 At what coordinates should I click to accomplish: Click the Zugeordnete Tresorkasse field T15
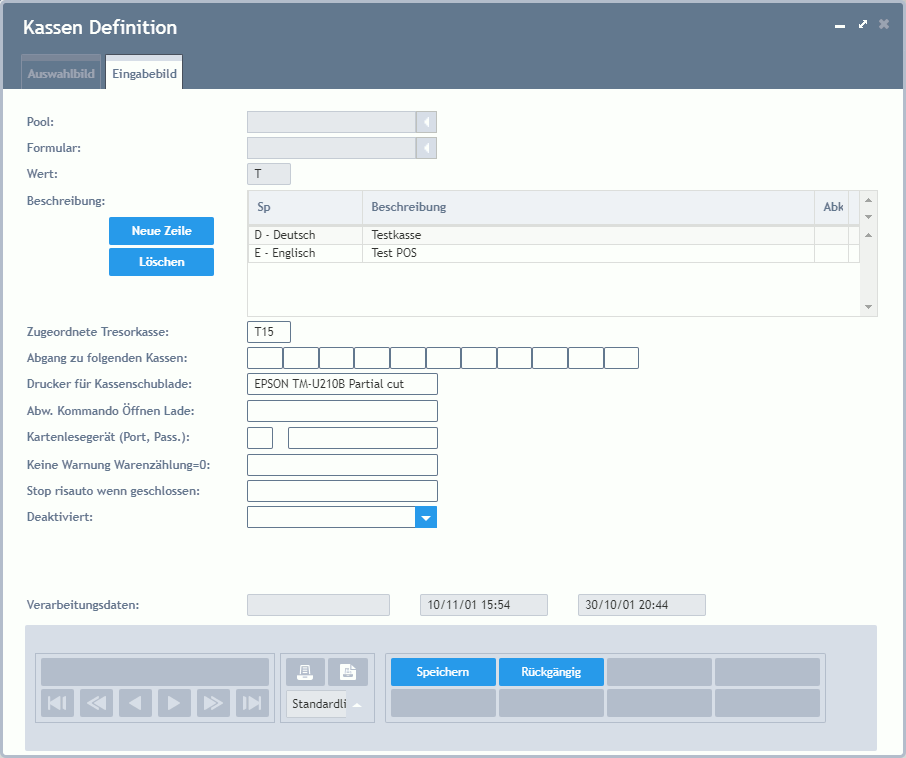tap(269, 332)
